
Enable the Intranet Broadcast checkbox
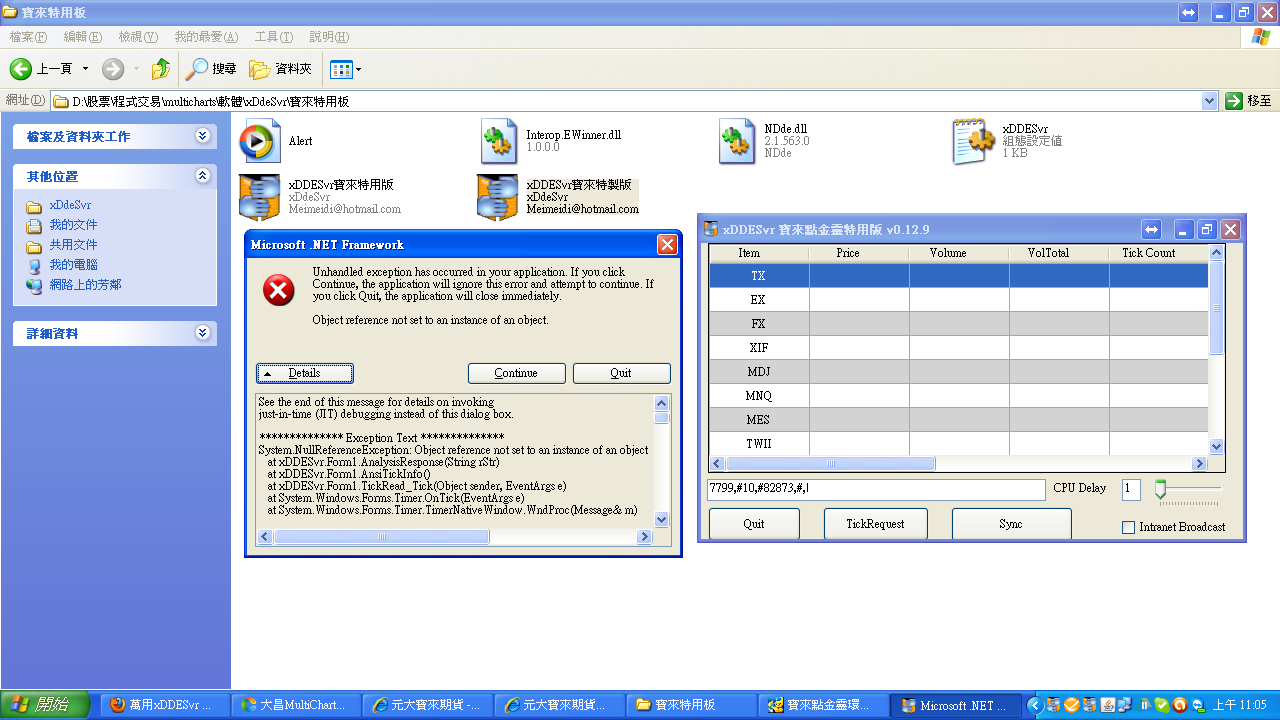click(1128, 527)
